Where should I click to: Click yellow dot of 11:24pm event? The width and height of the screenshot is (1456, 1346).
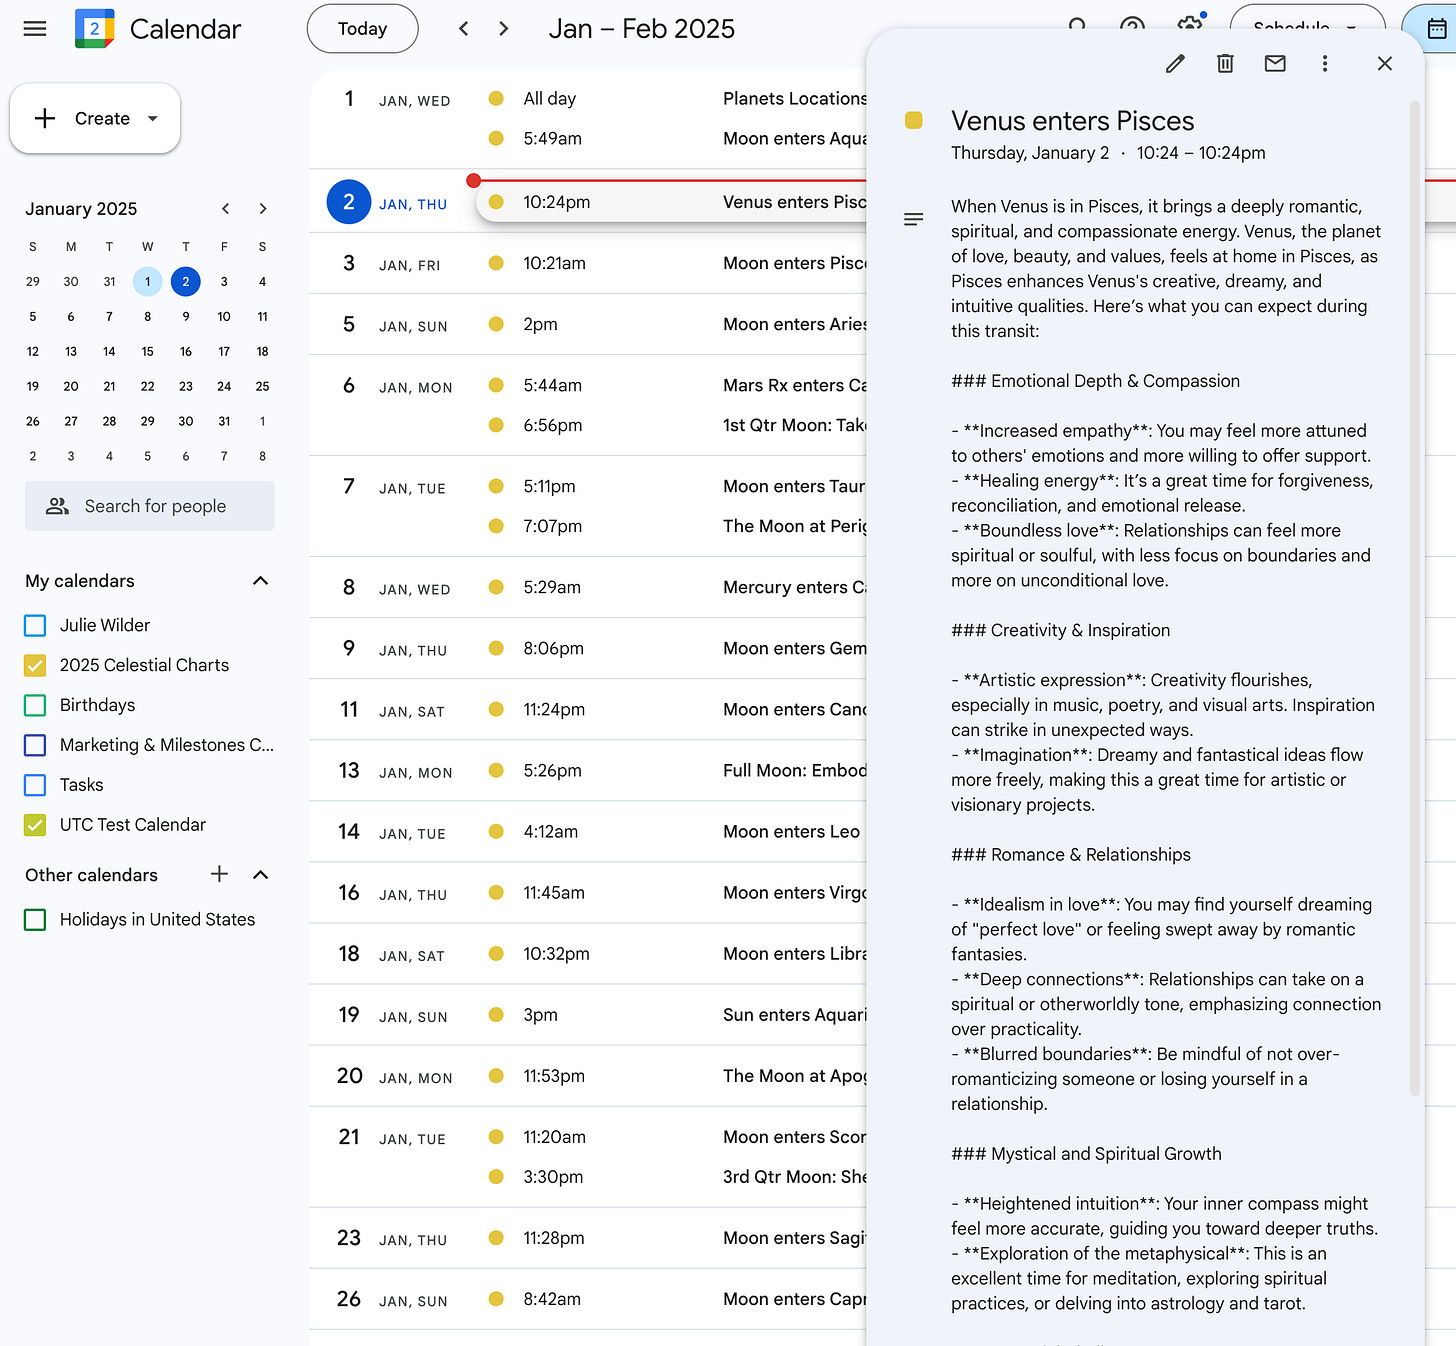point(496,710)
